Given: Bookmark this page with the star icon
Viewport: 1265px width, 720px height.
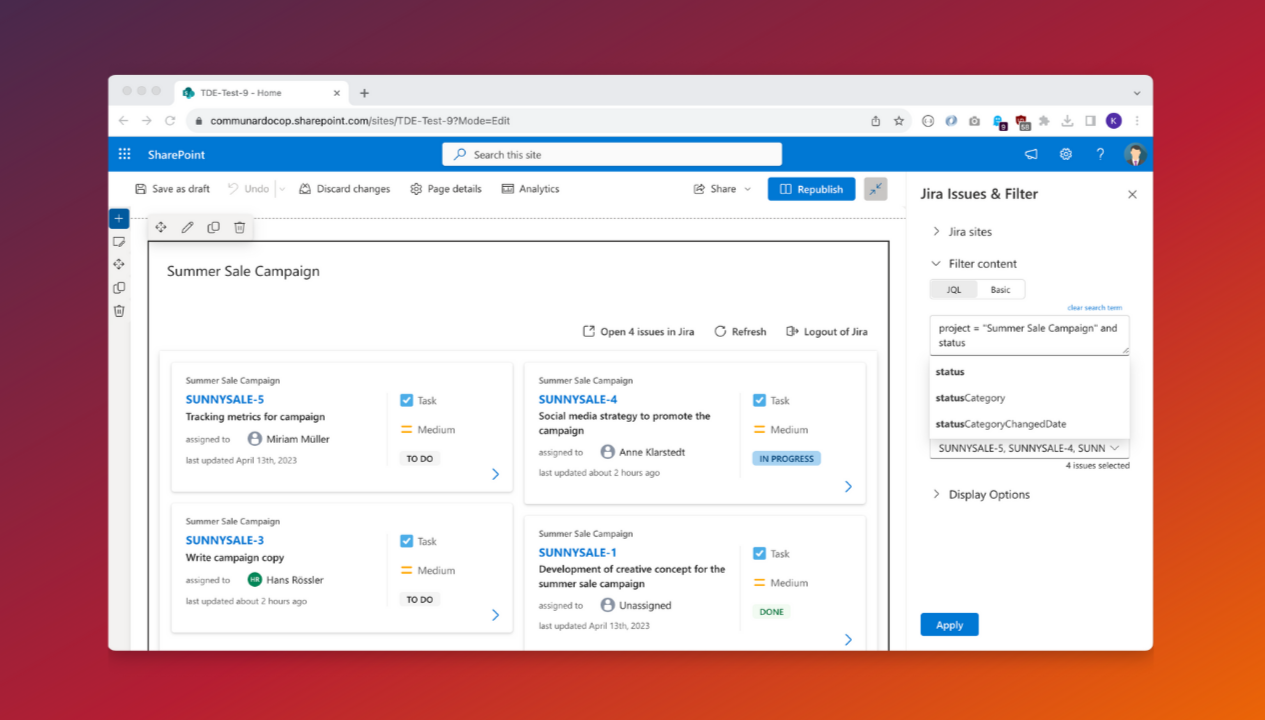Looking at the screenshot, I should point(899,121).
